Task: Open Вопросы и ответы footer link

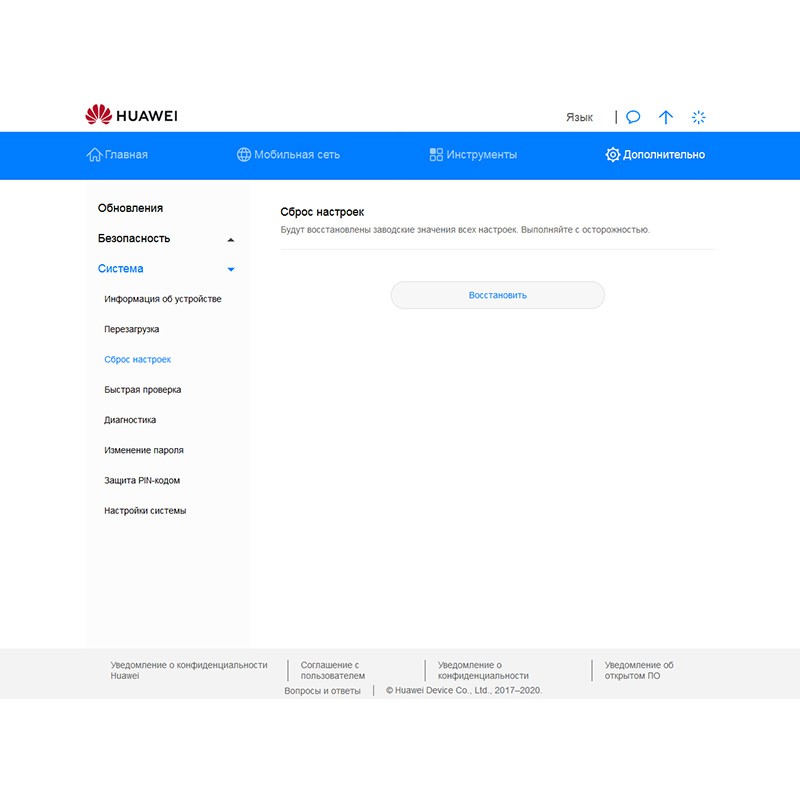Action: click(322, 690)
